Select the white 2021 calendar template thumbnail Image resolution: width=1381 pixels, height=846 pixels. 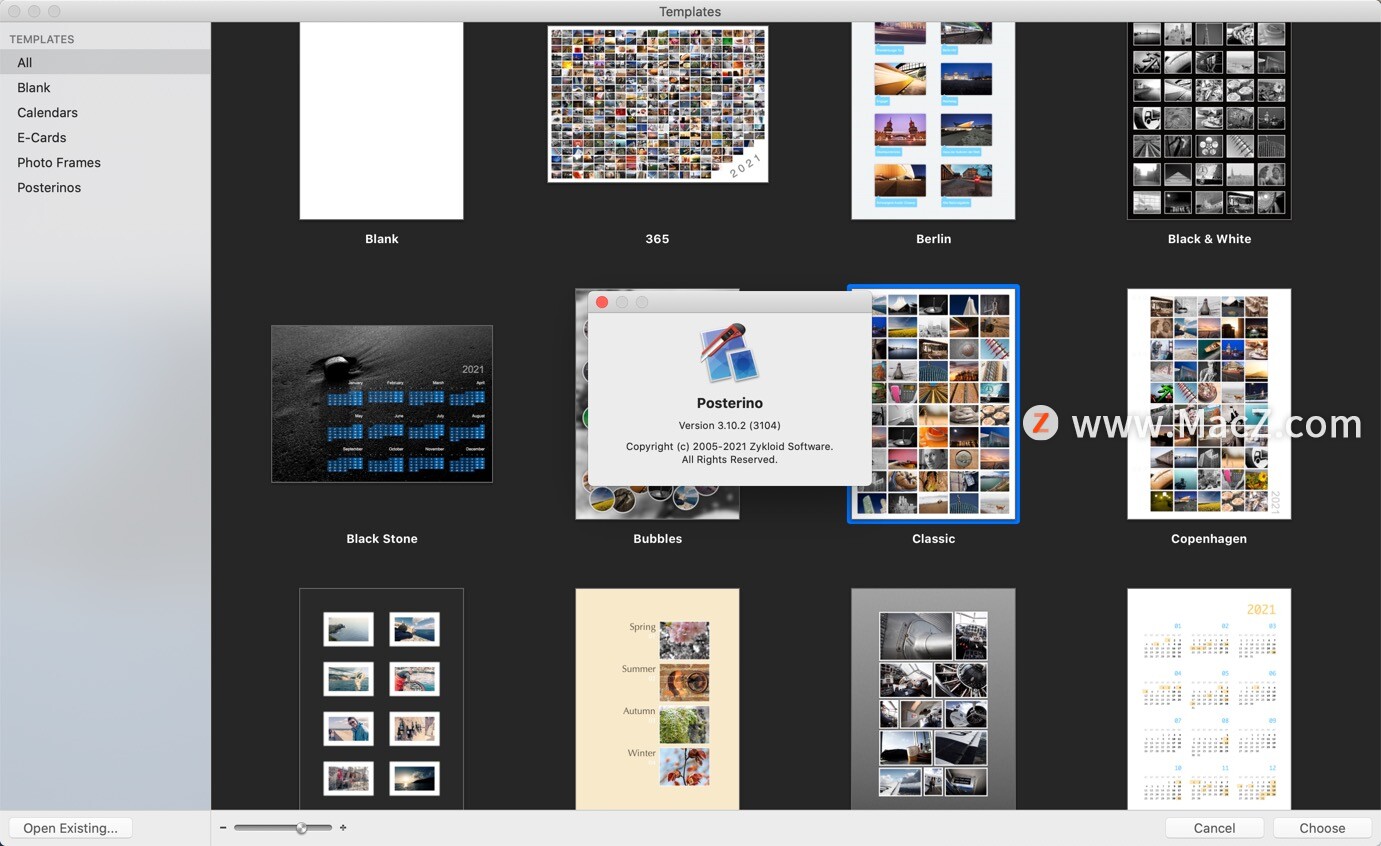coord(1209,699)
